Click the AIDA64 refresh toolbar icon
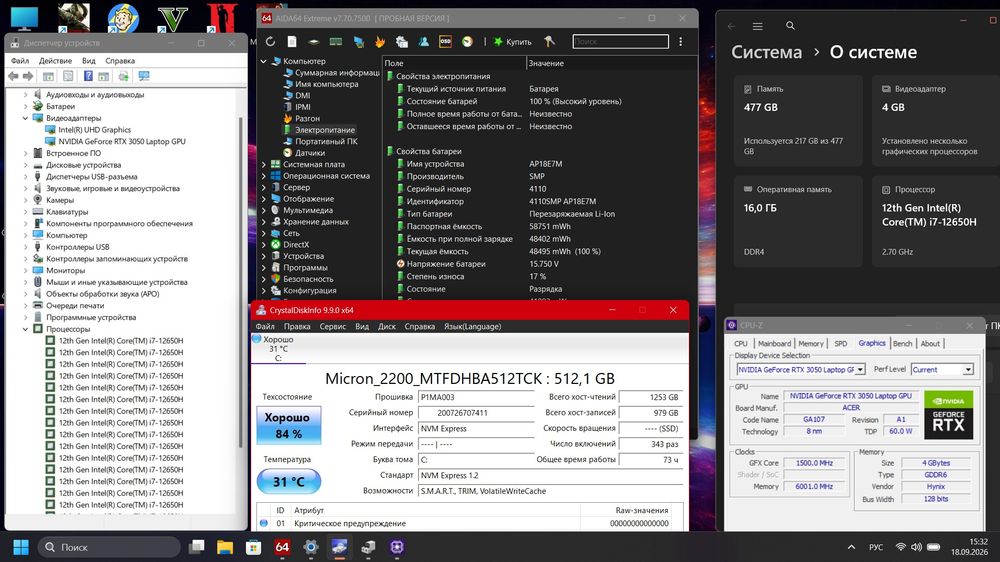The width and height of the screenshot is (1000, 562). click(270, 41)
